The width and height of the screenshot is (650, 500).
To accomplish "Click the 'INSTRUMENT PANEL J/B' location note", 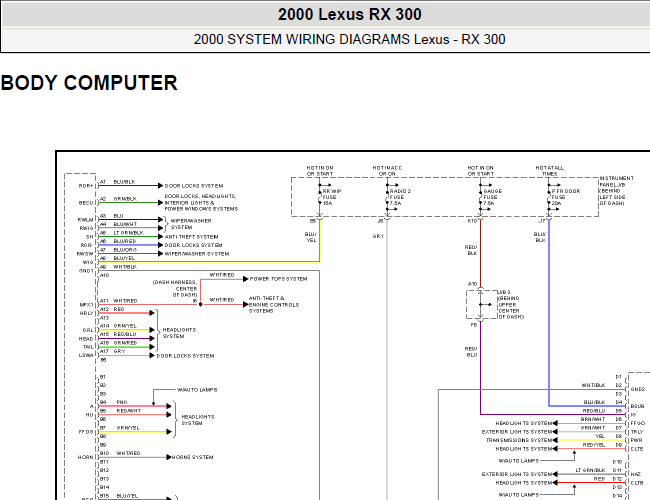I will click(616, 191).
